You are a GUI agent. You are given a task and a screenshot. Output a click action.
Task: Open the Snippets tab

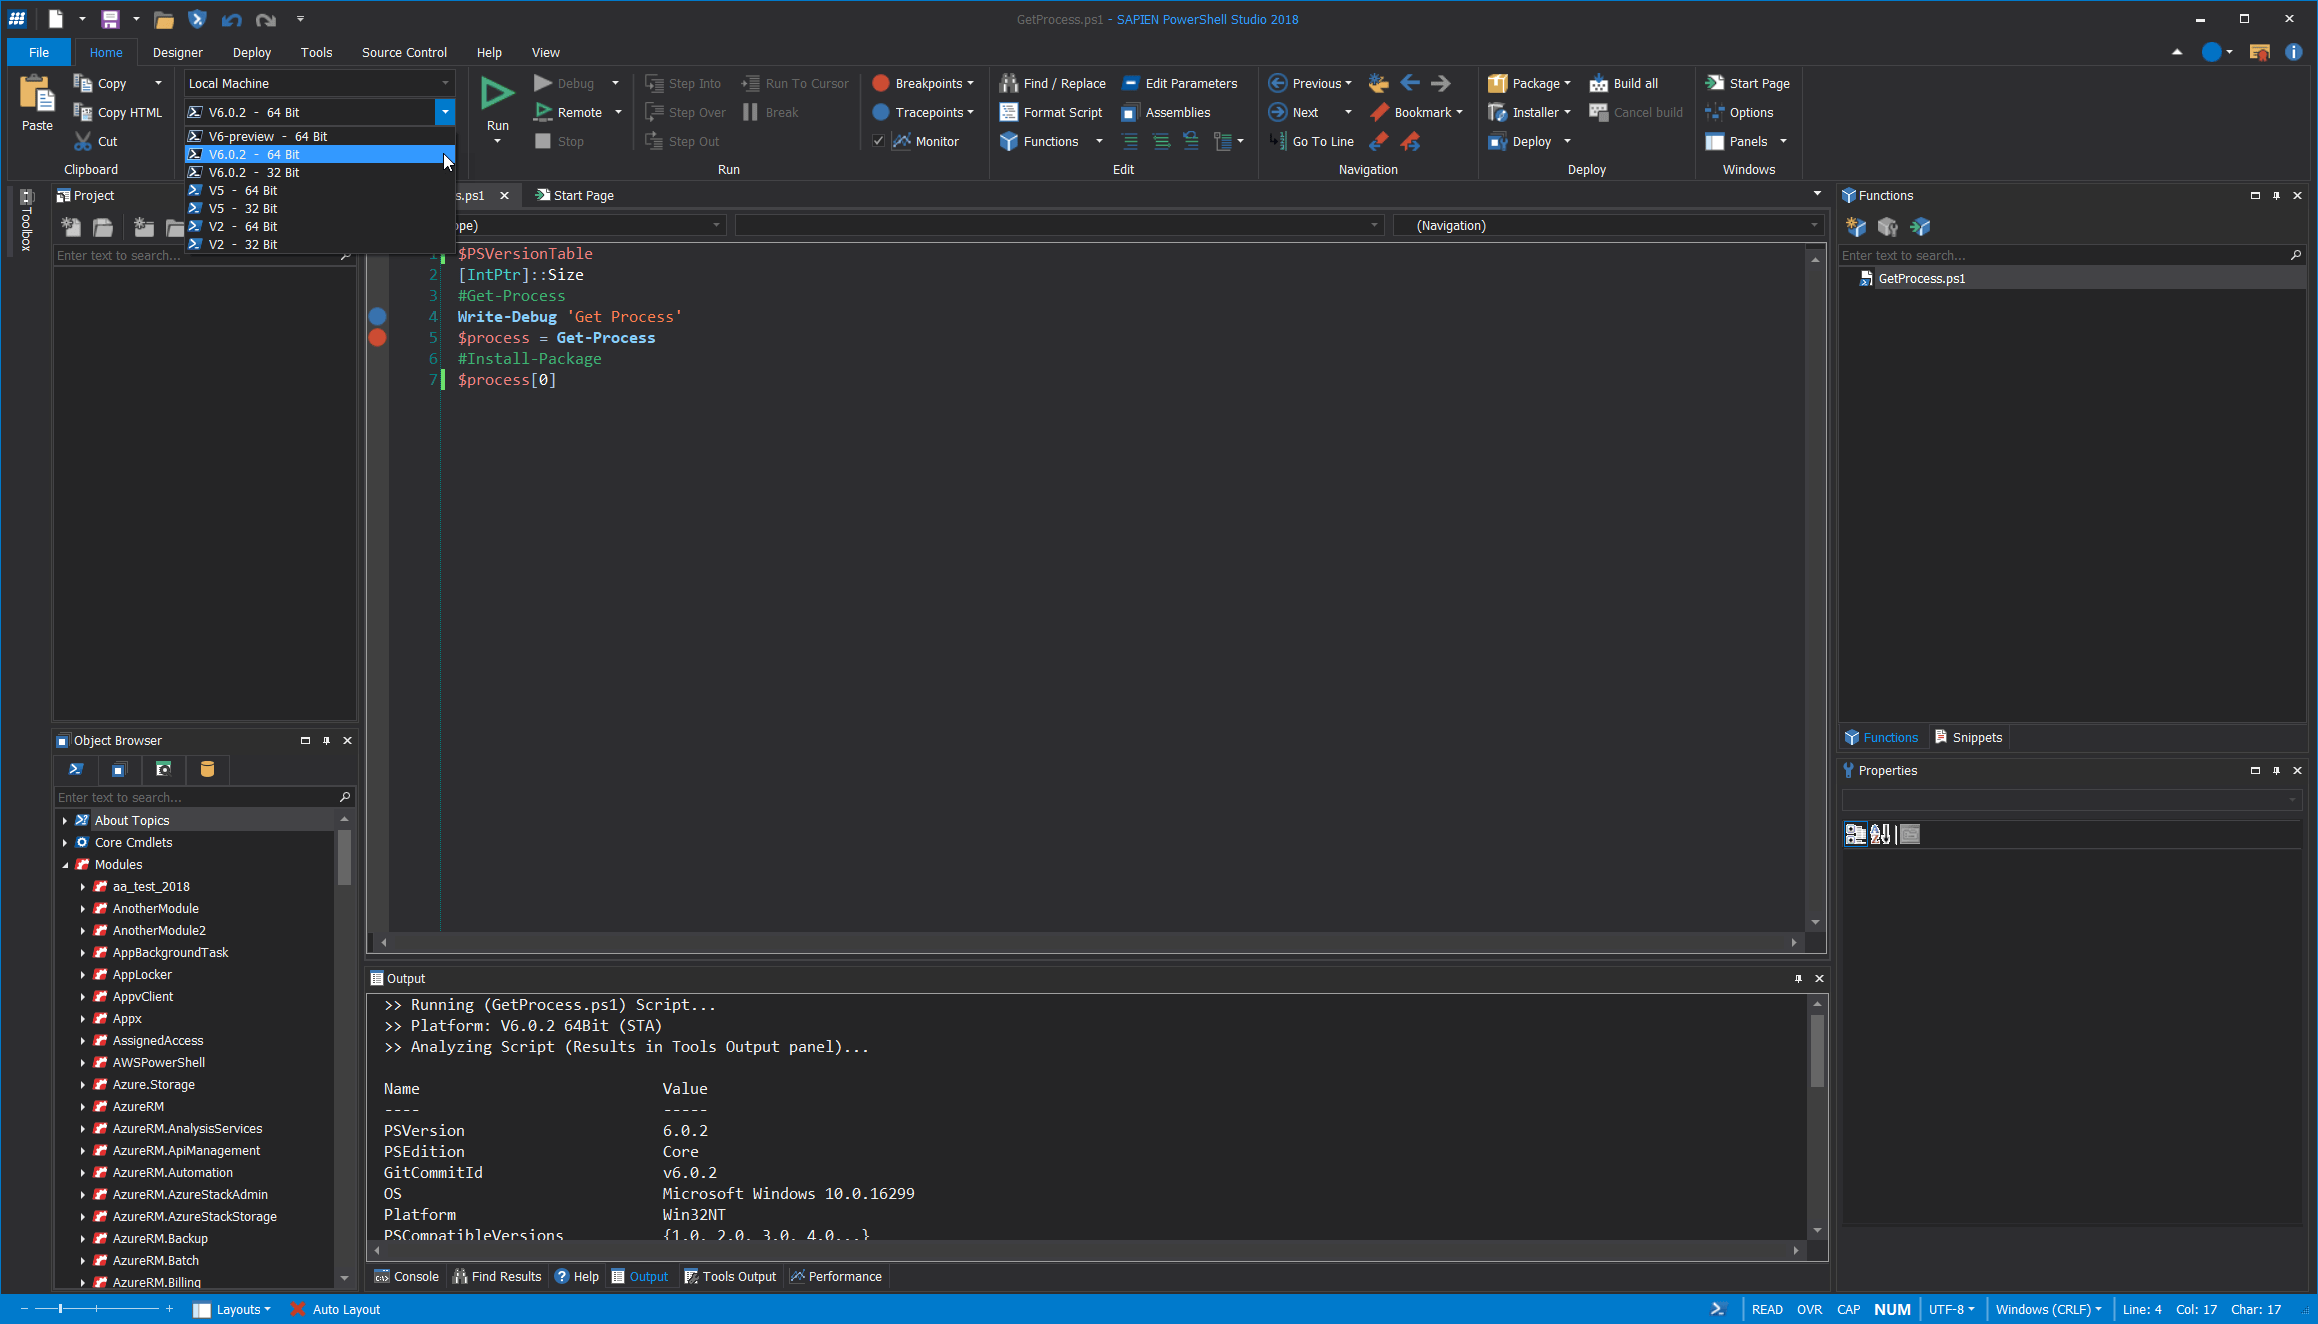pyautogui.click(x=1968, y=737)
